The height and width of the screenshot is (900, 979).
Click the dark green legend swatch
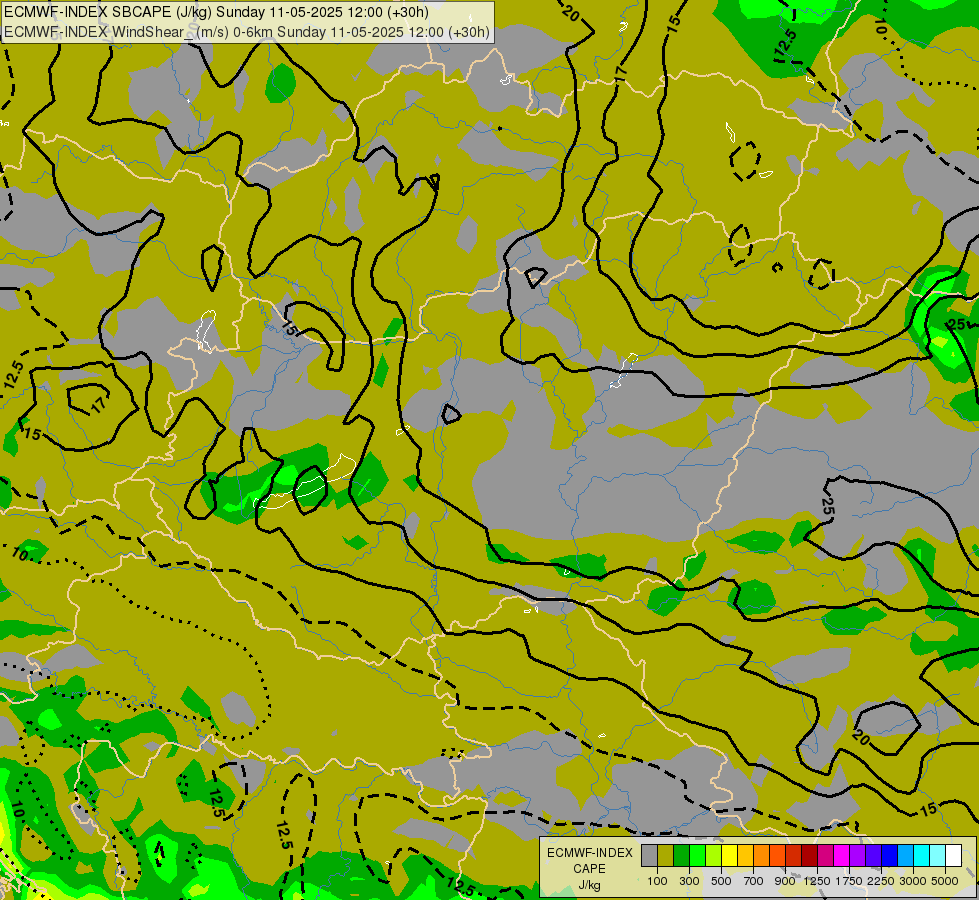click(682, 855)
